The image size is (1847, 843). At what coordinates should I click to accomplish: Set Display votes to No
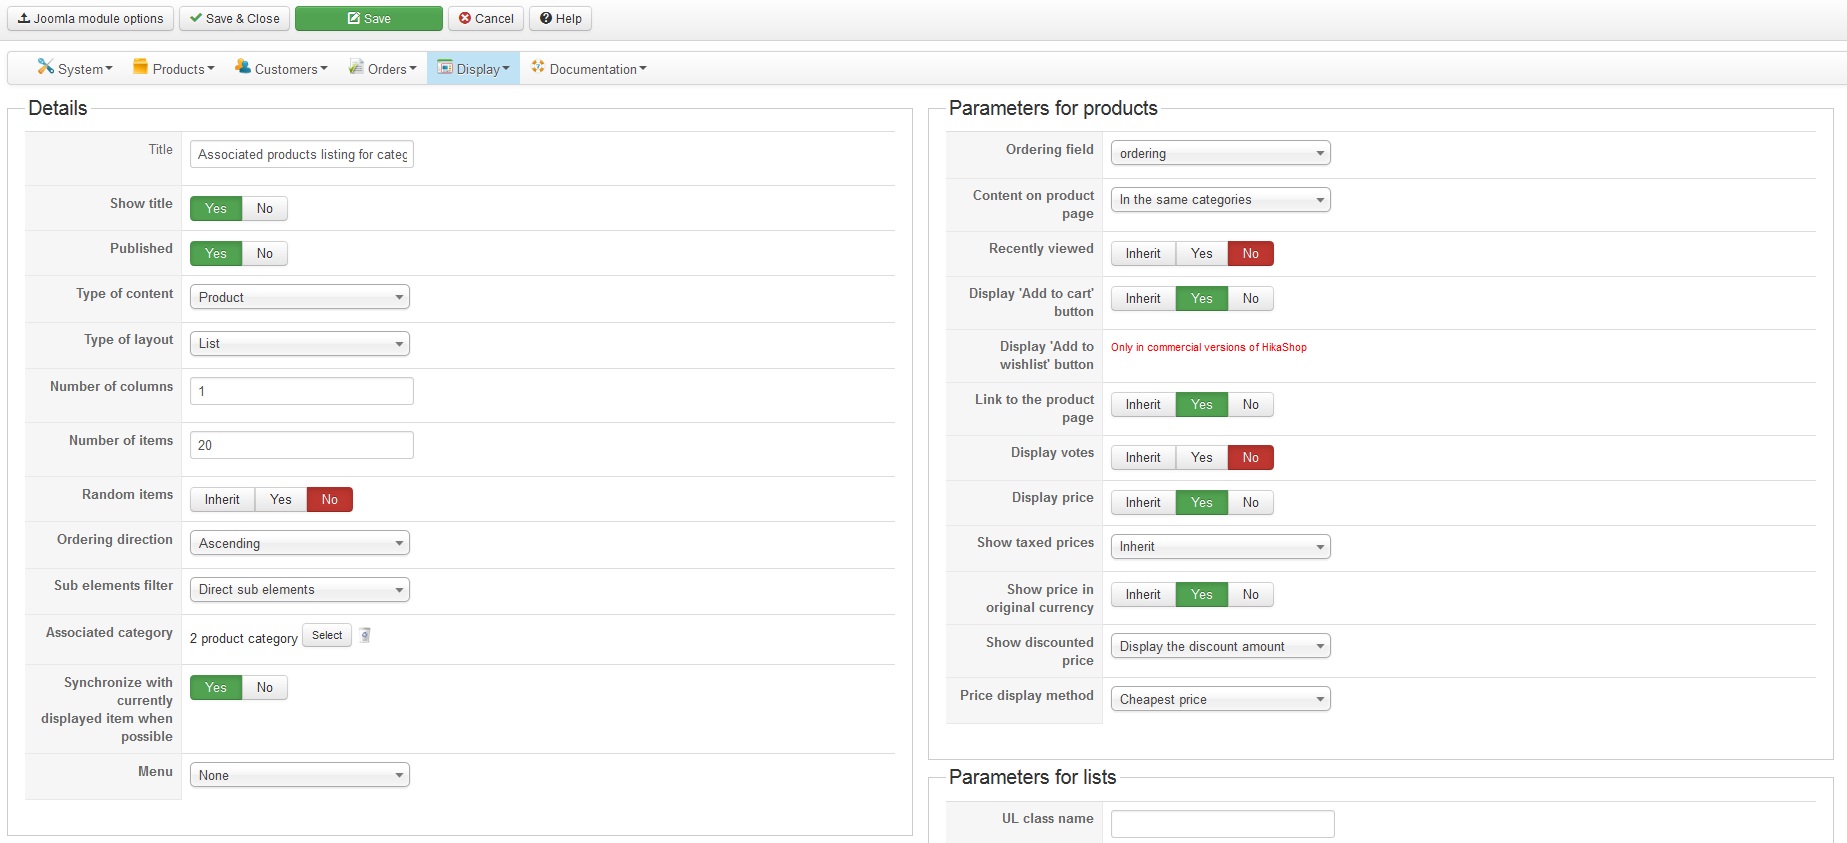[x=1251, y=457]
